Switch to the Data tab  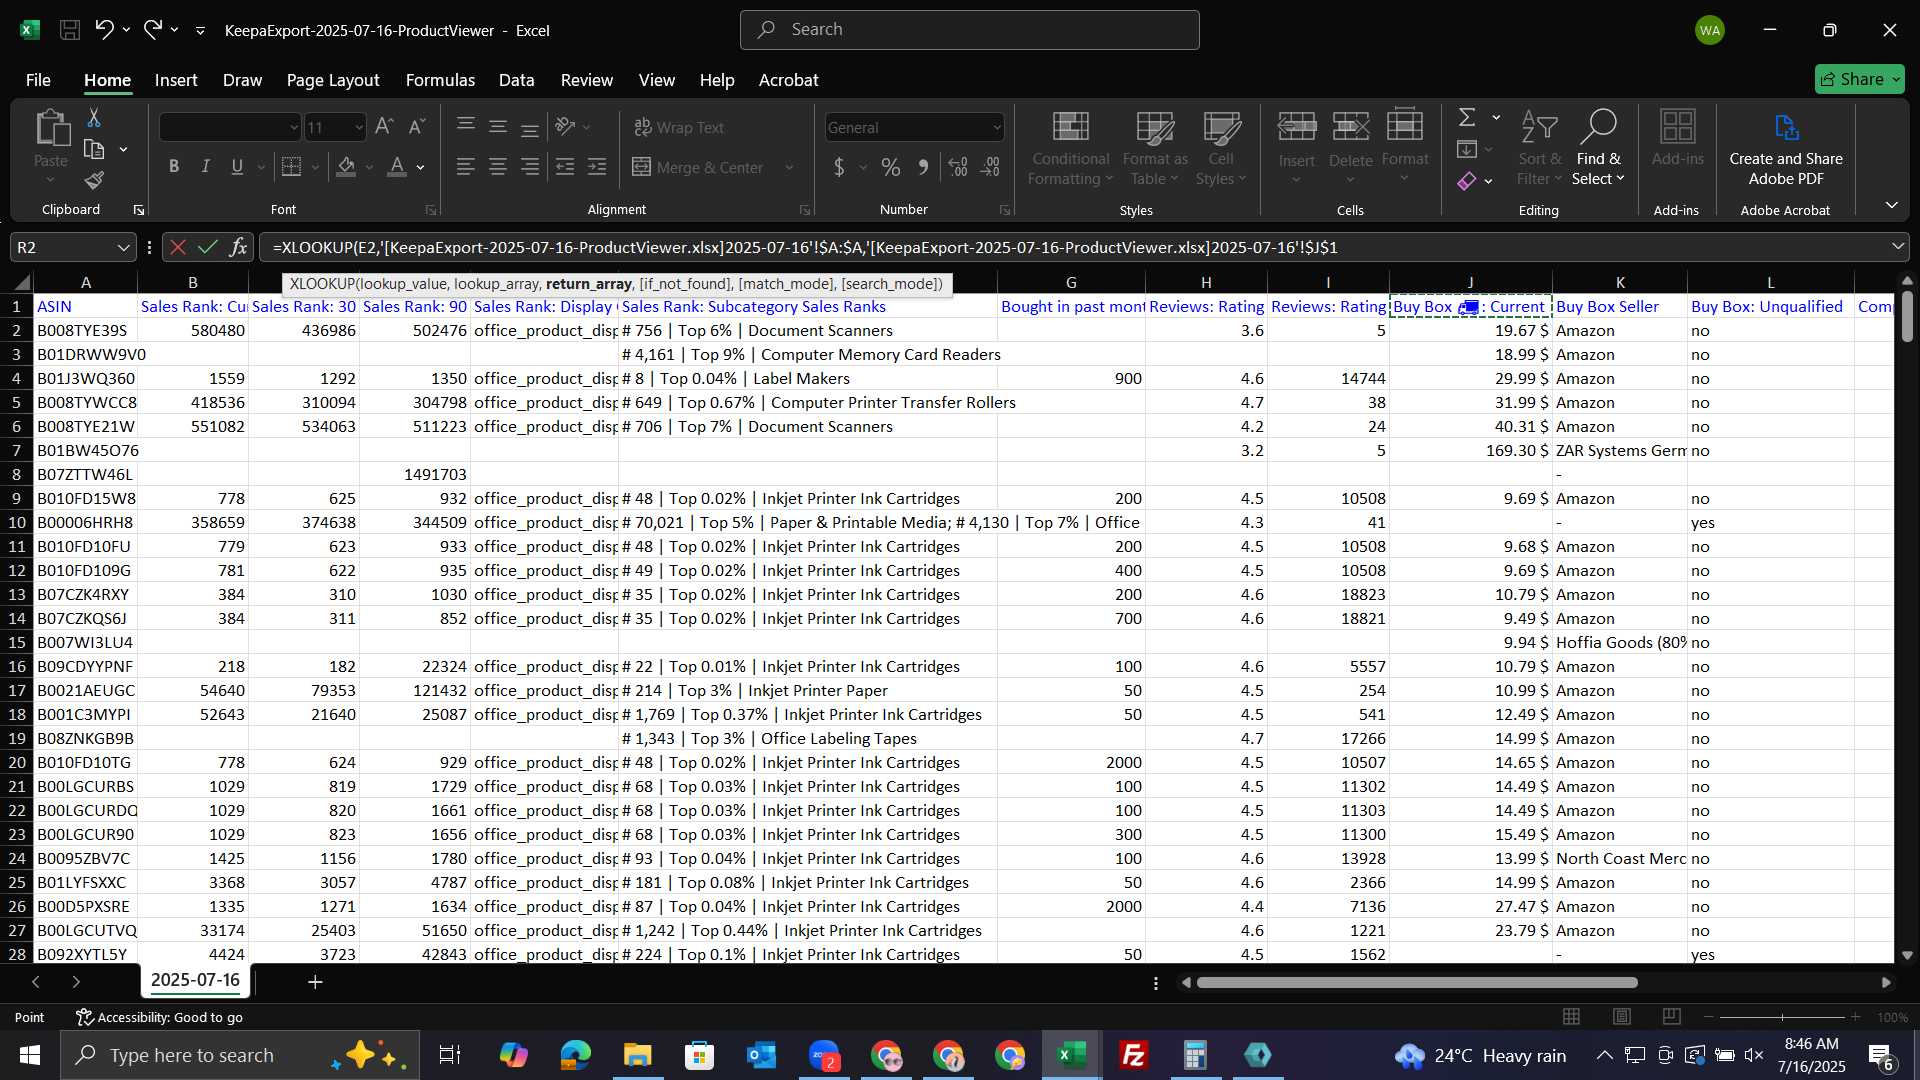pos(516,80)
